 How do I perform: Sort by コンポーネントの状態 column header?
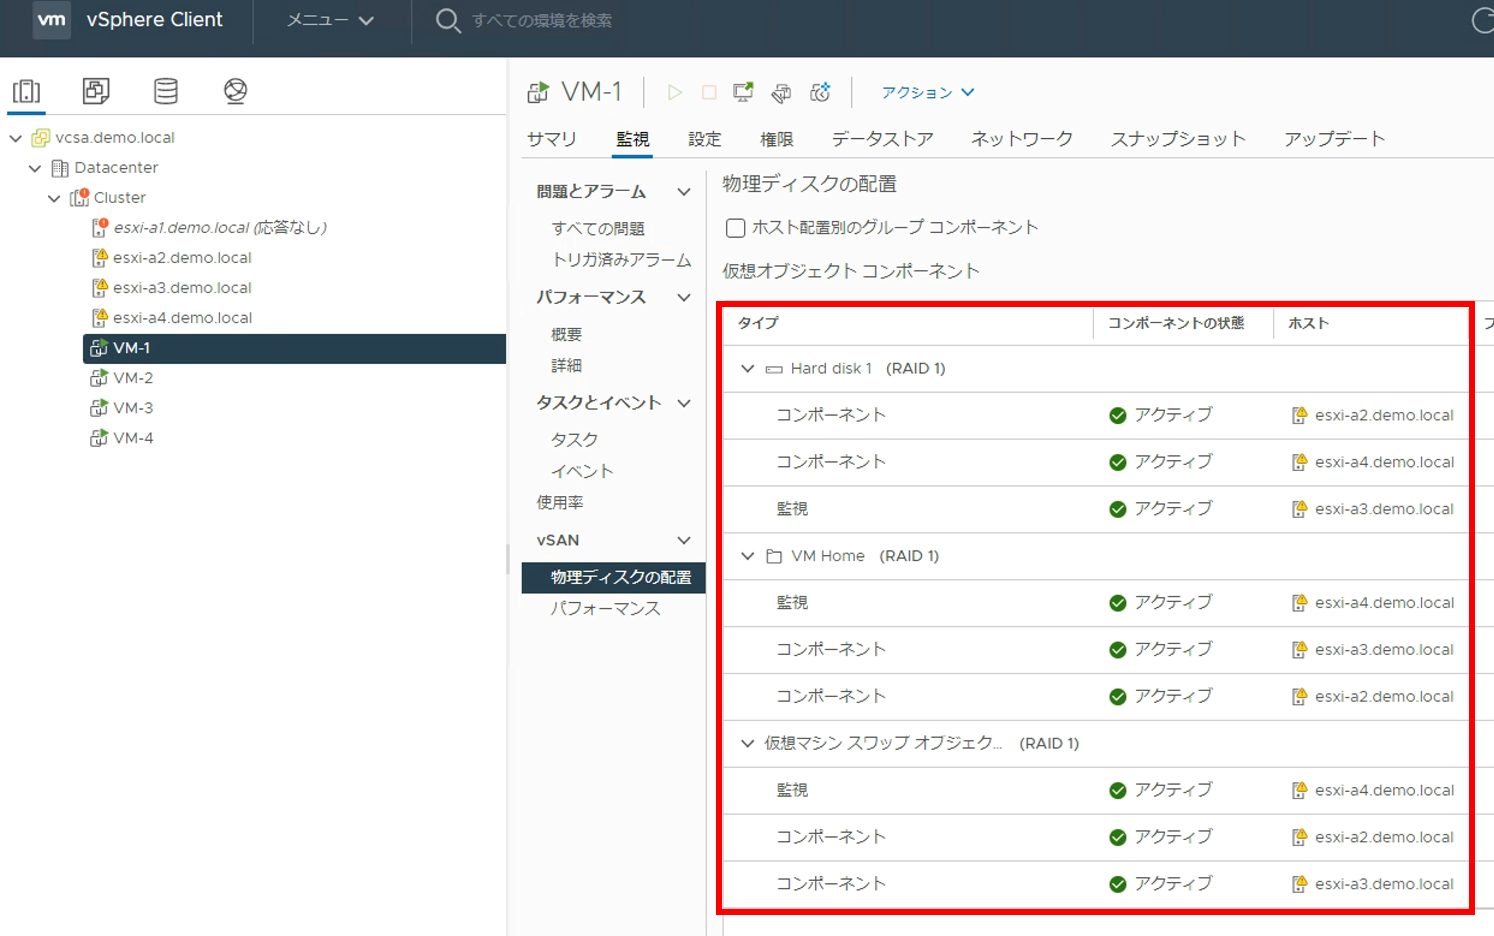click(1176, 323)
